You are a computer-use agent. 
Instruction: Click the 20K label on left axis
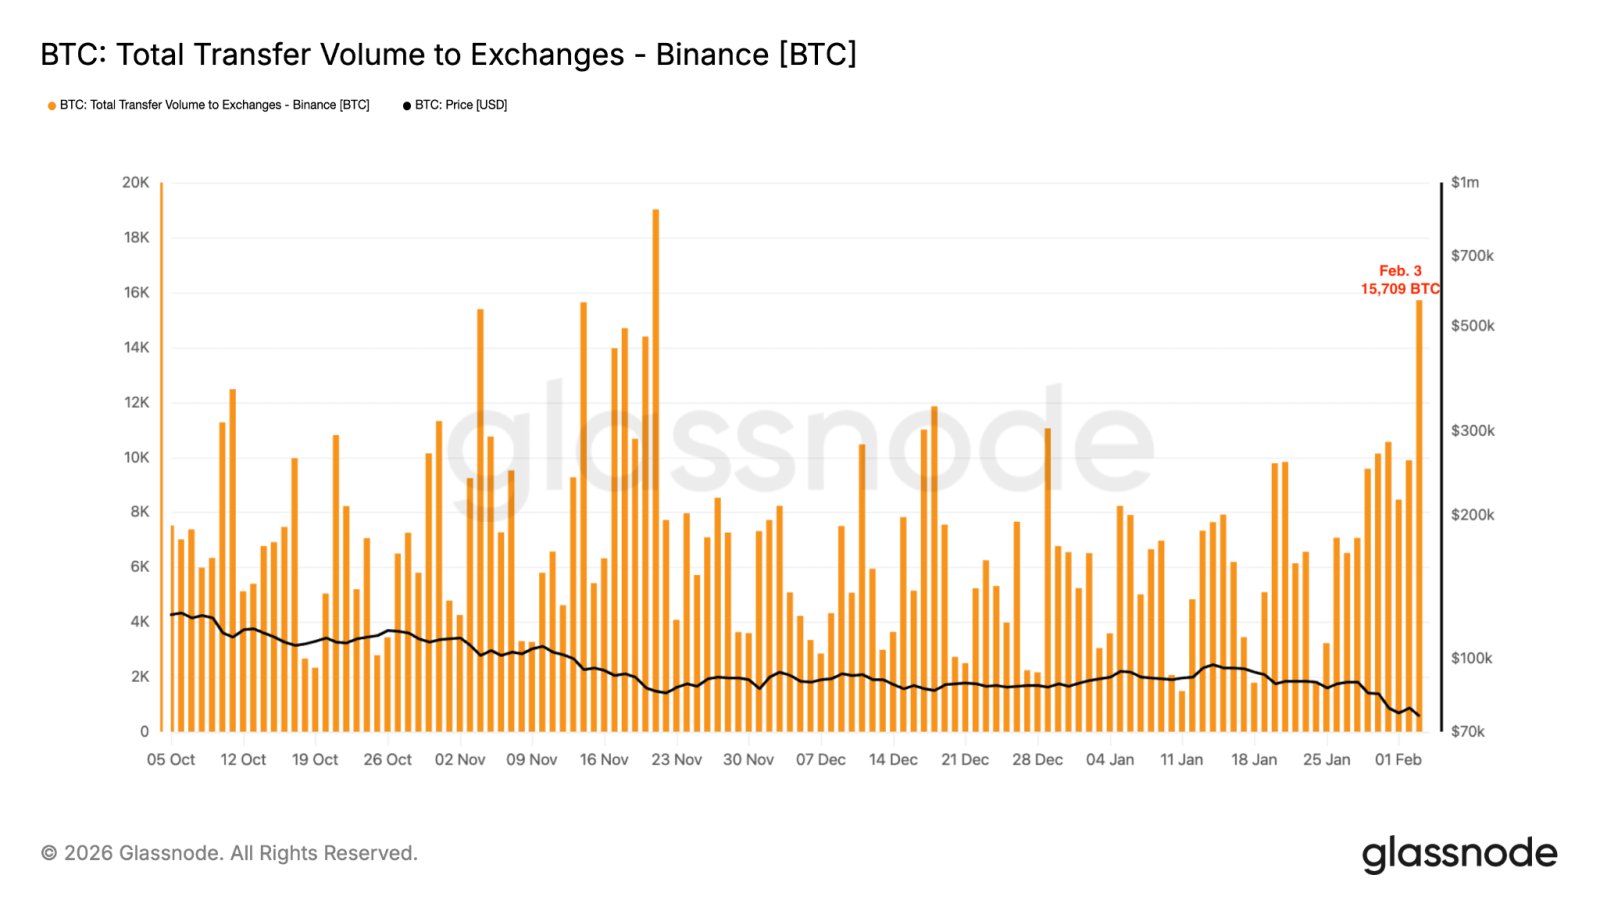(136, 183)
